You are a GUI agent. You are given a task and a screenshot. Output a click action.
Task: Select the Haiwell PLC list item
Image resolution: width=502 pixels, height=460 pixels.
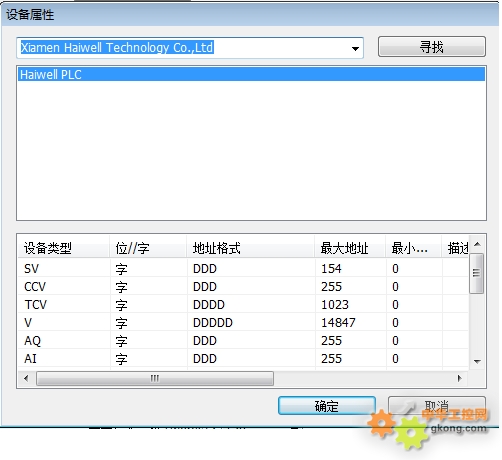coord(252,74)
